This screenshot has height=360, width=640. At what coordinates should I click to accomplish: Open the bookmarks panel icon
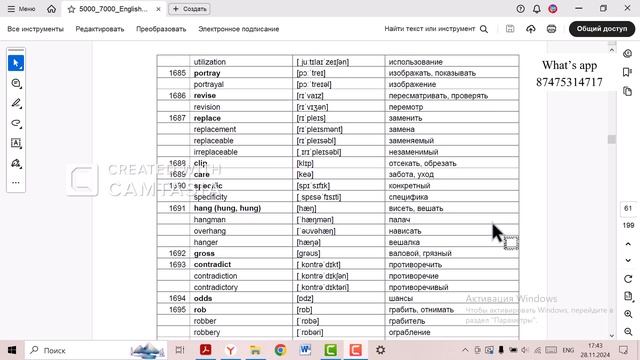pyautogui.click(x=628, y=72)
